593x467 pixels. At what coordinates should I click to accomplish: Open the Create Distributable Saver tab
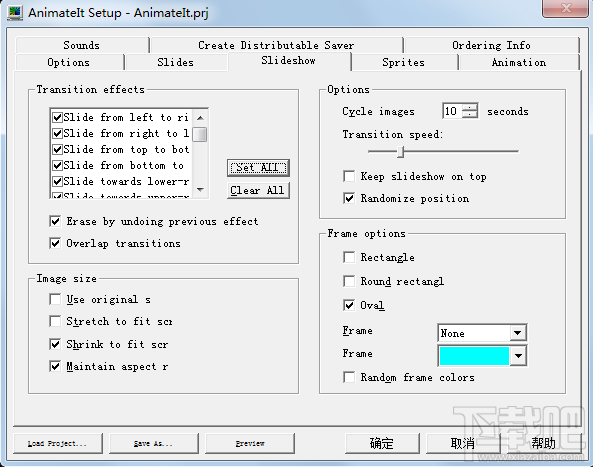[276, 45]
